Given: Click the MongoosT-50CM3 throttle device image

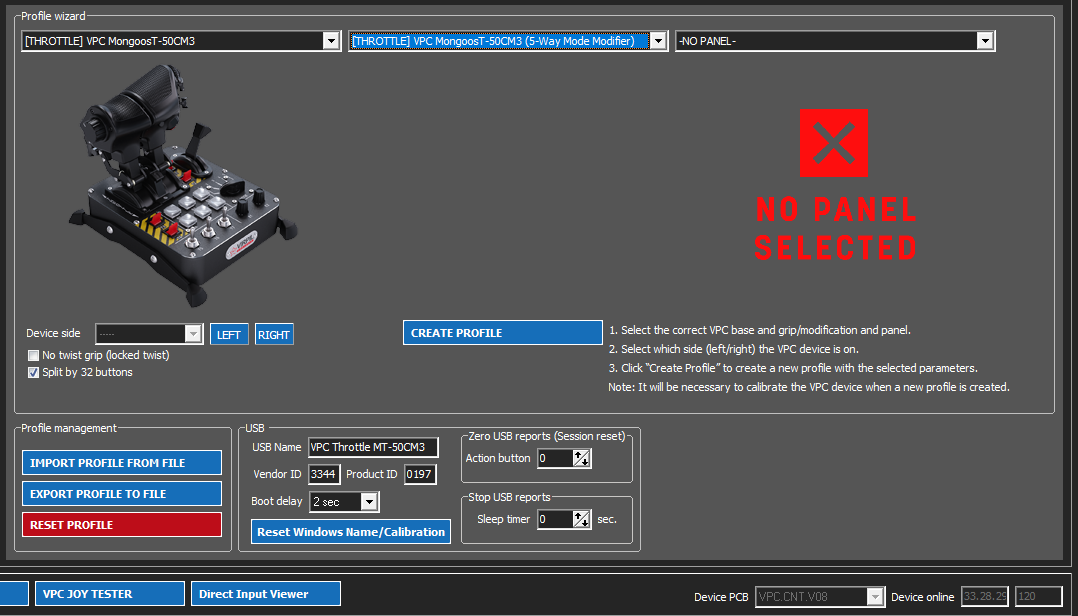Looking at the screenshot, I should (183, 184).
